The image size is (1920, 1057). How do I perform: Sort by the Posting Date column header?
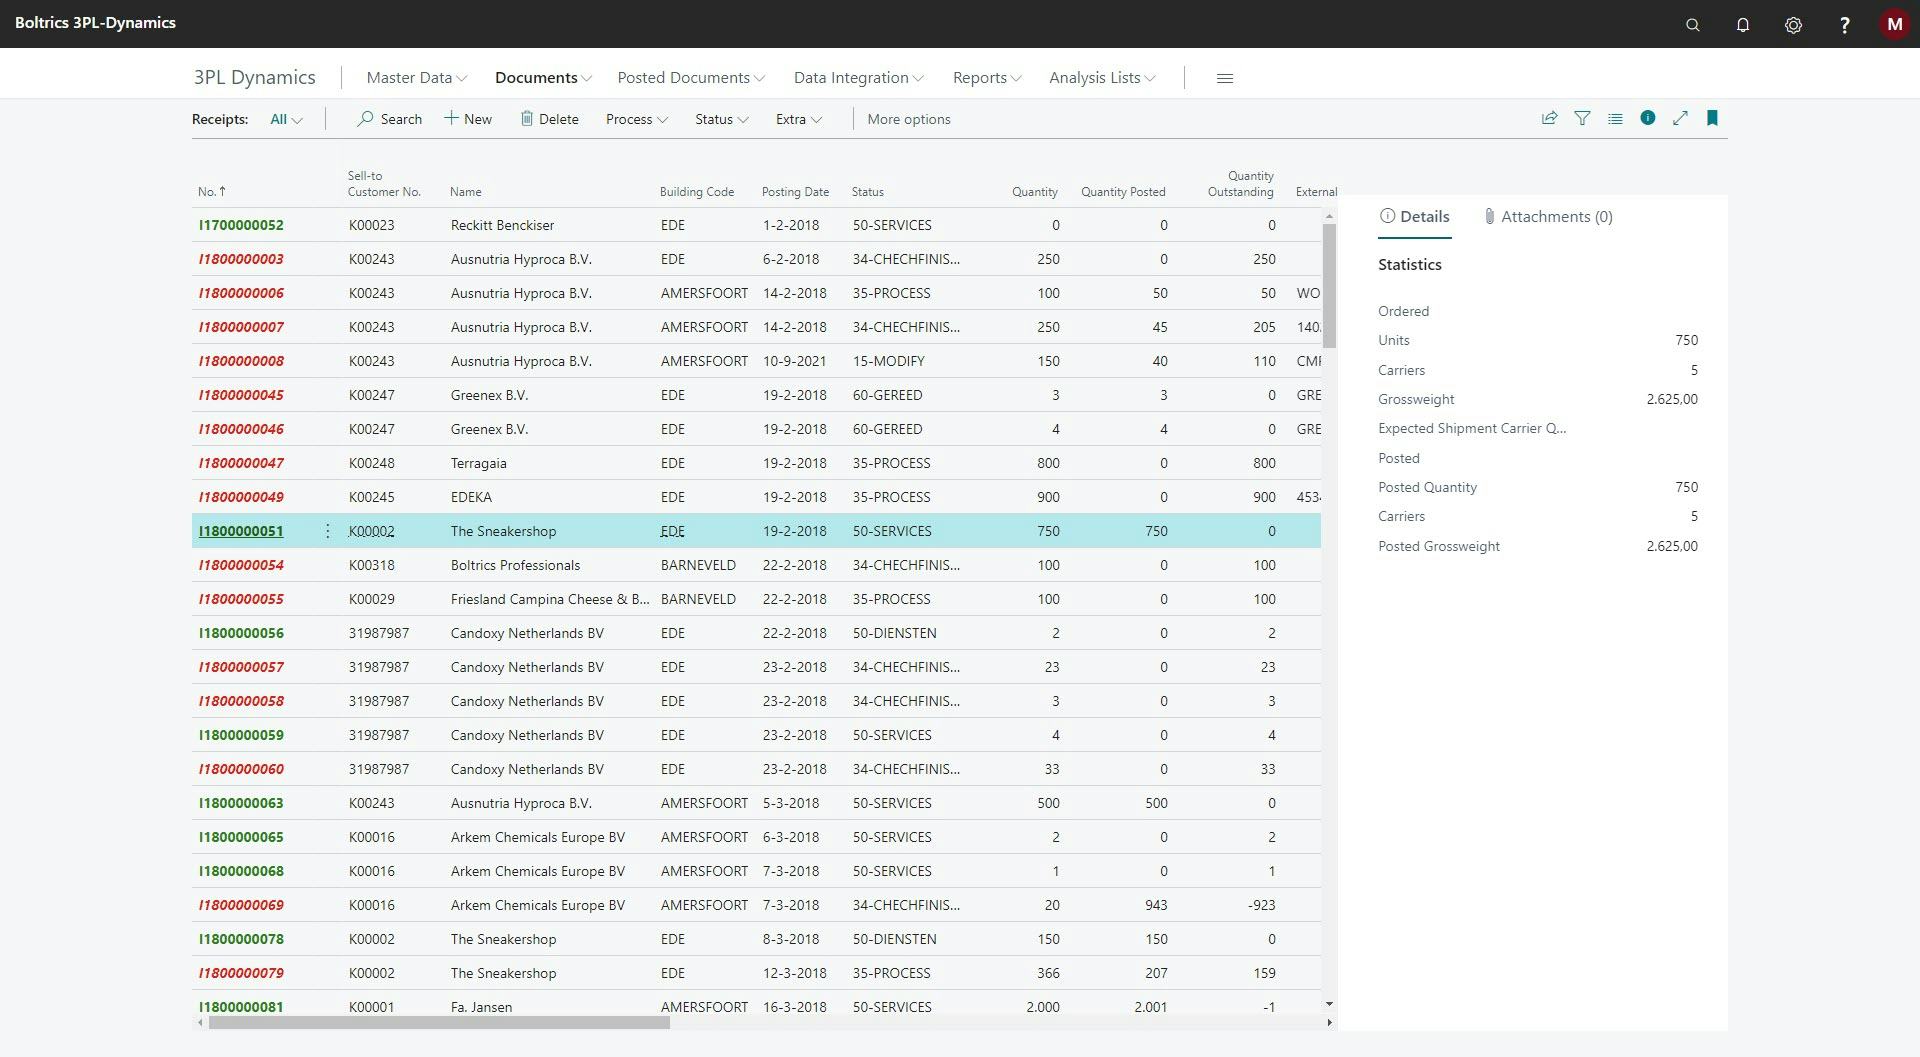point(795,192)
